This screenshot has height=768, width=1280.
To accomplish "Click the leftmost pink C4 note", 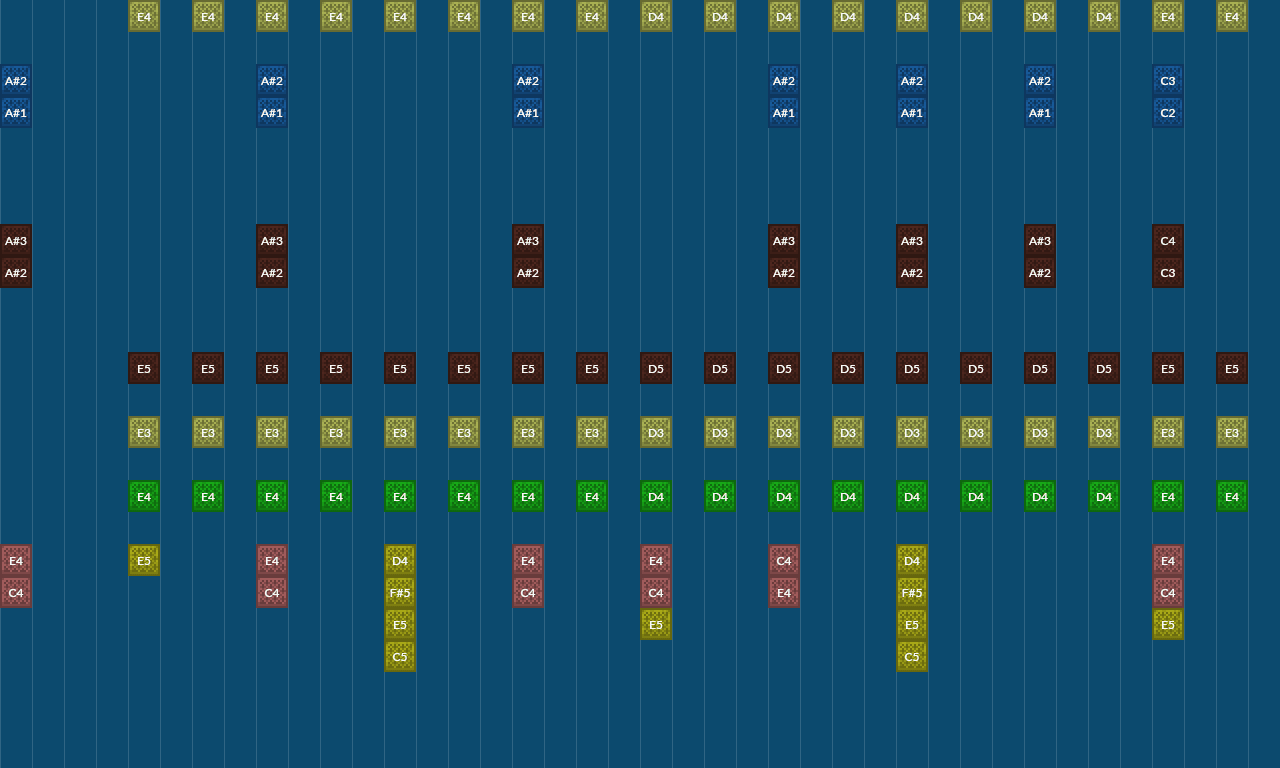I will [16, 593].
